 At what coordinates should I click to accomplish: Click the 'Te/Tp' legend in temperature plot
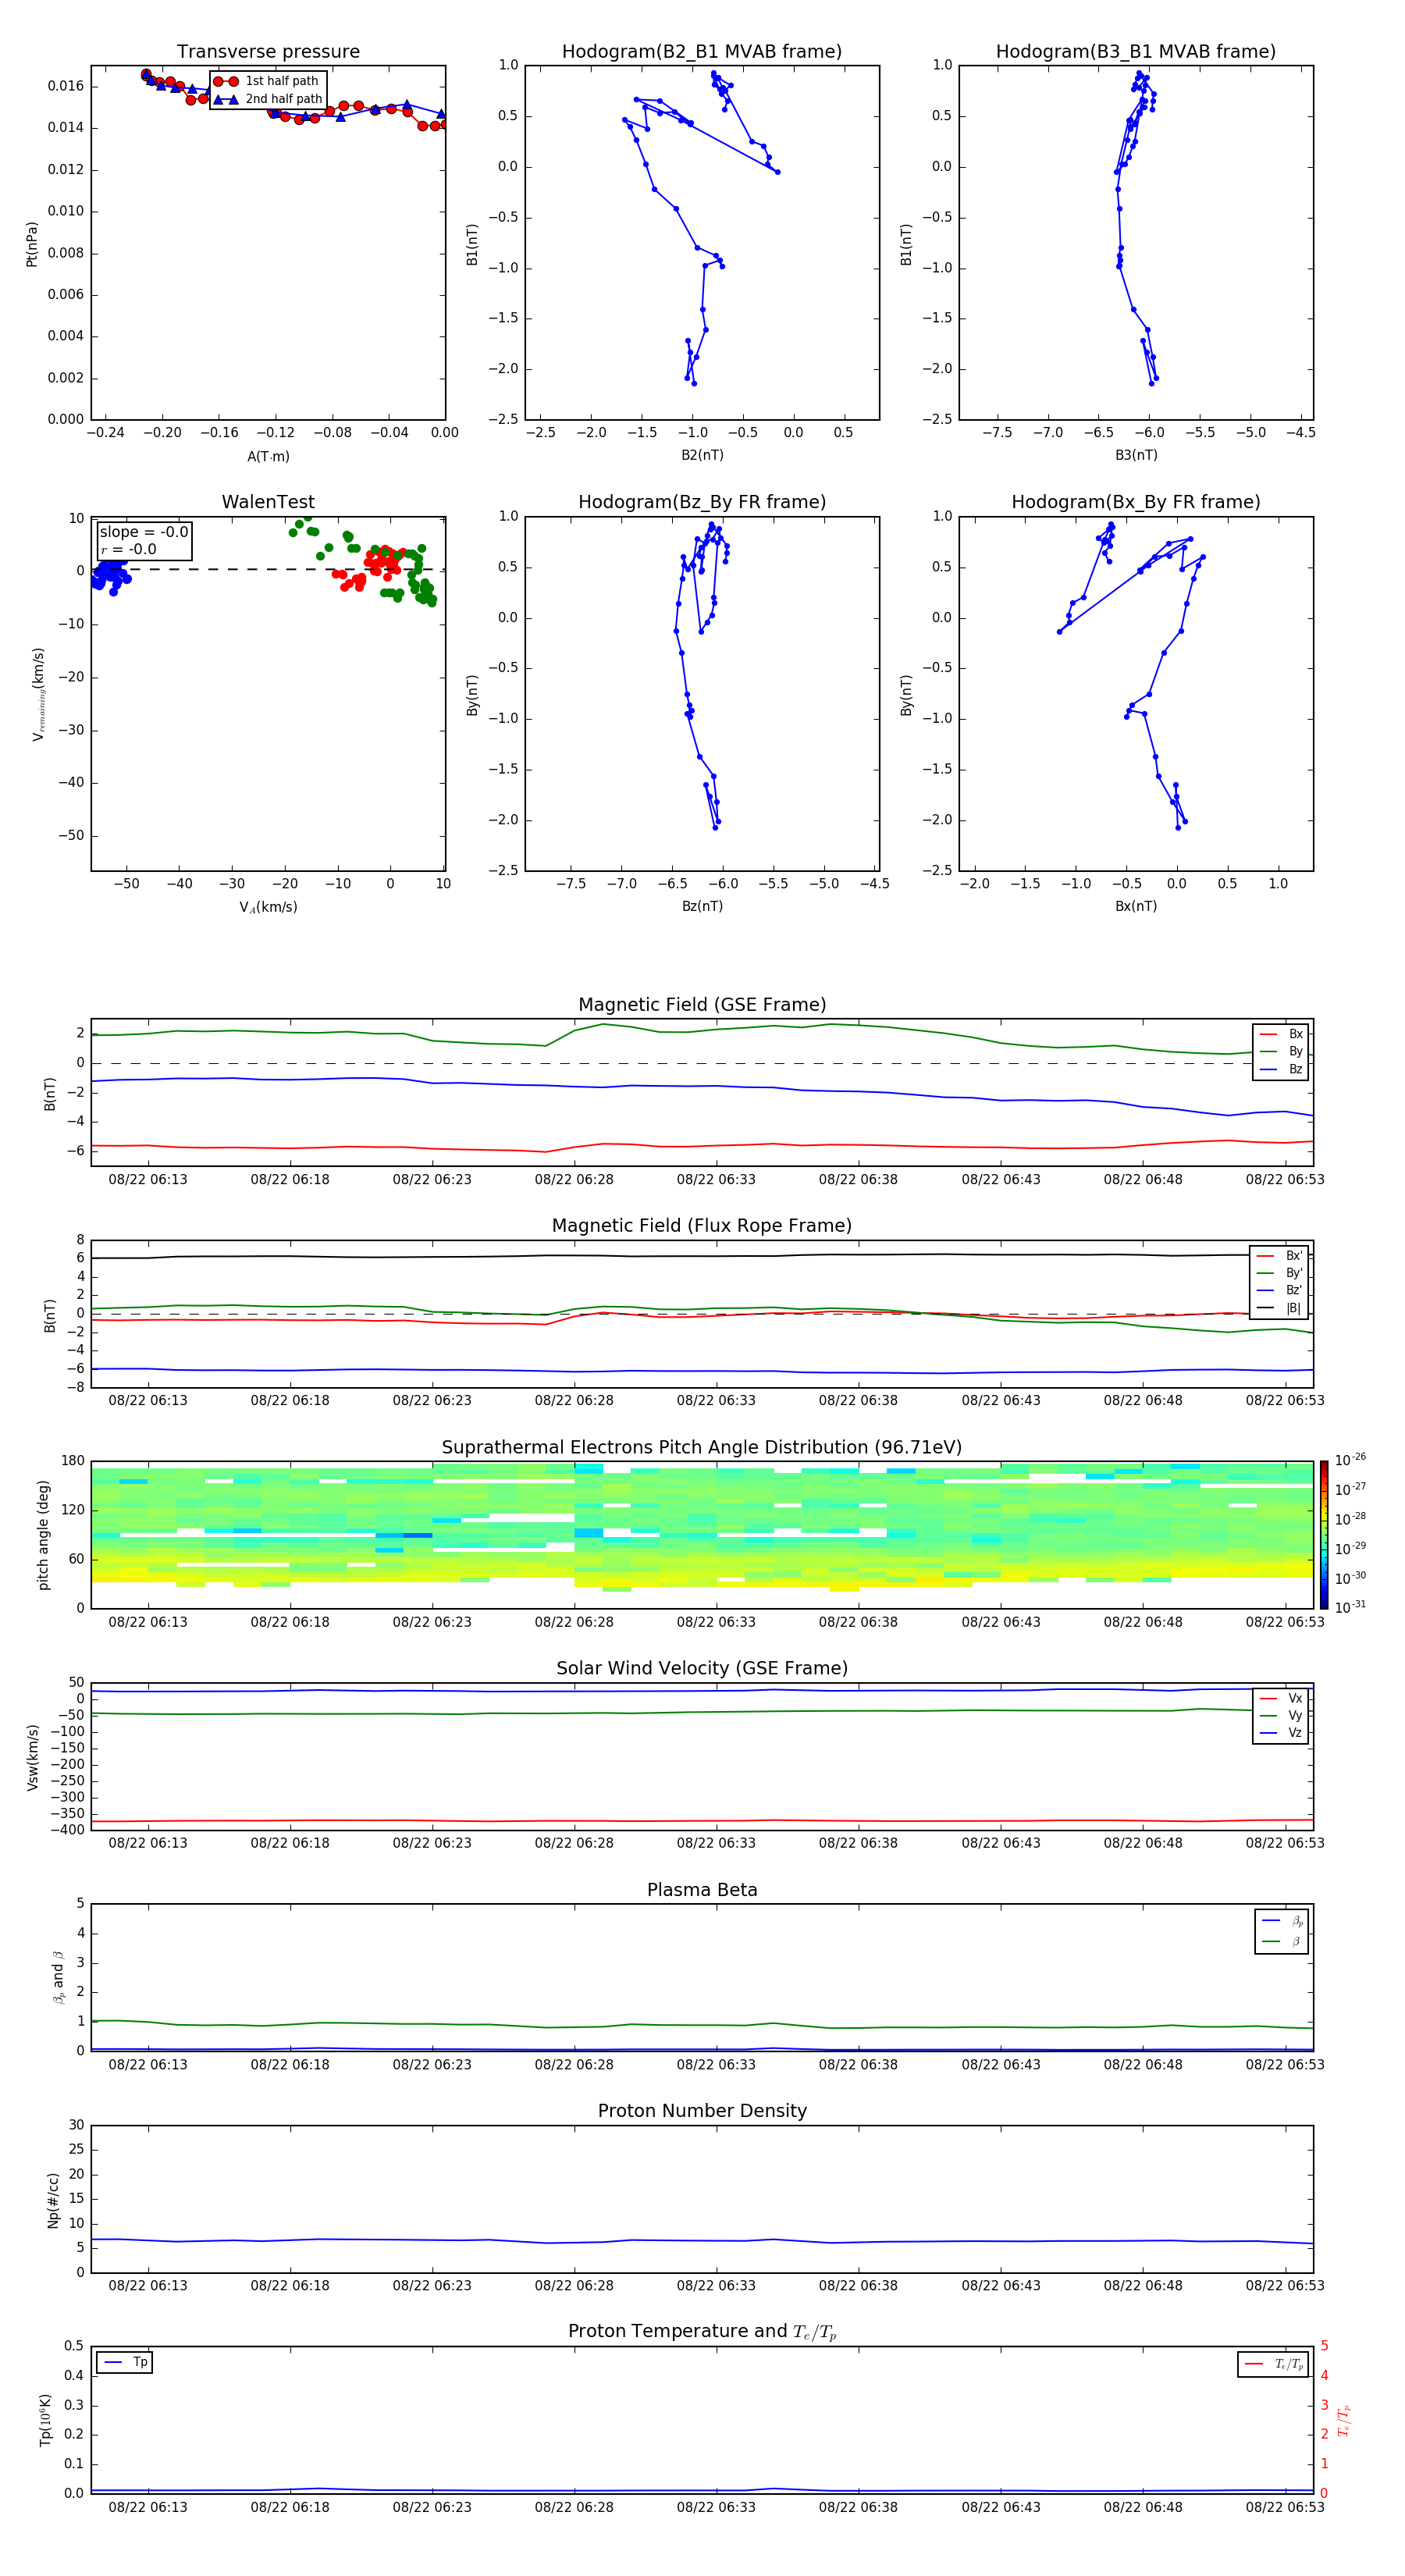click(x=1273, y=2364)
